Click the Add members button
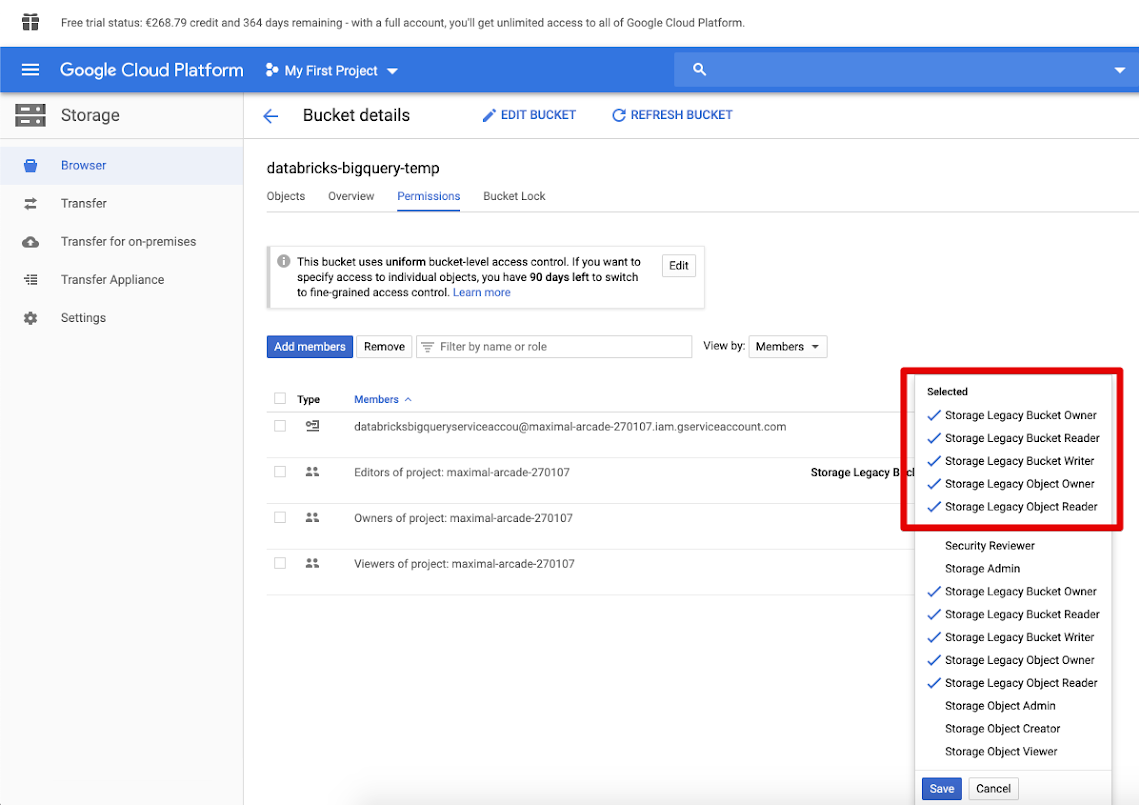This screenshot has width=1139, height=805. [309, 346]
